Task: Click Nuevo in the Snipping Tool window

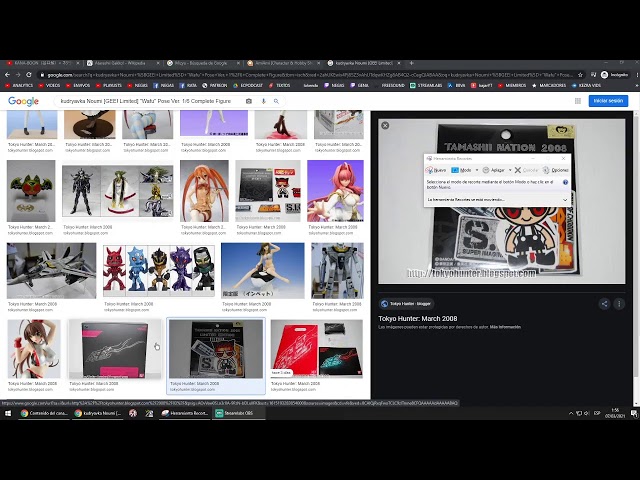Action: coord(436,170)
